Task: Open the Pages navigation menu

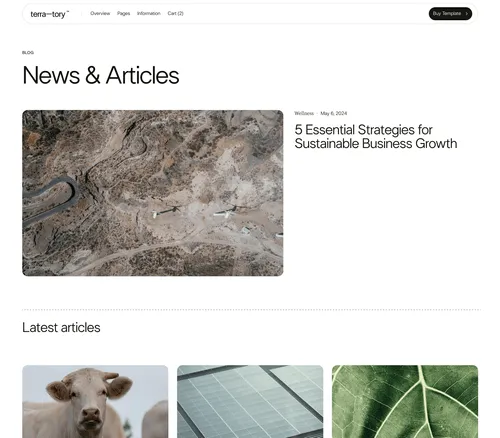Action: point(123,13)
